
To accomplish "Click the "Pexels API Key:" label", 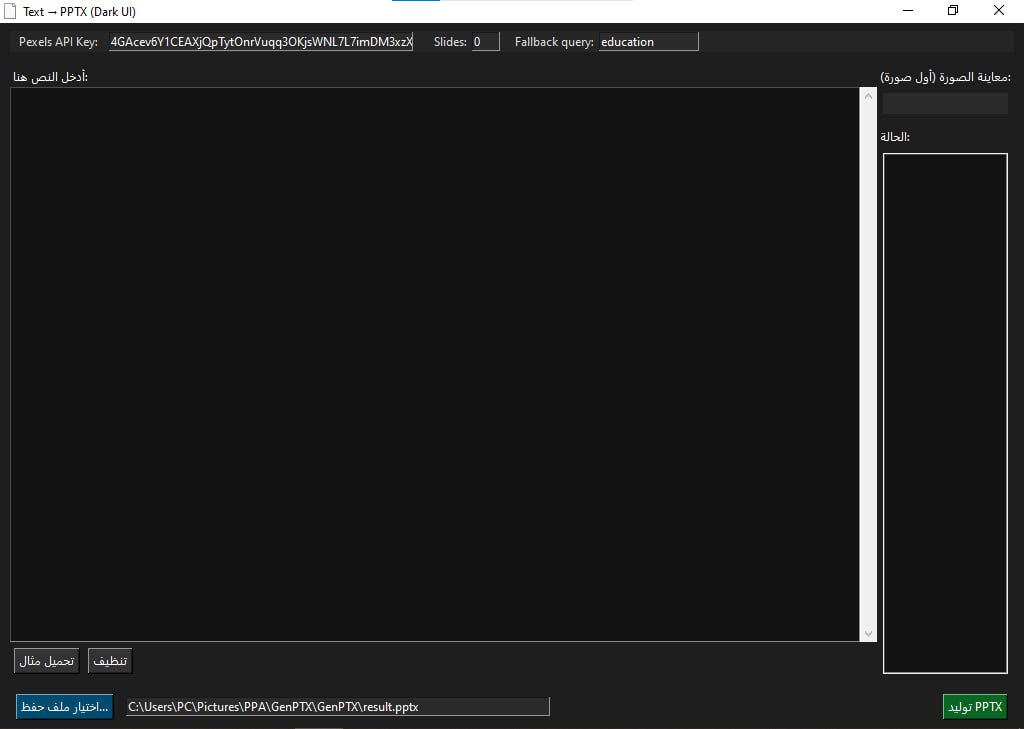I will point(58,42).
